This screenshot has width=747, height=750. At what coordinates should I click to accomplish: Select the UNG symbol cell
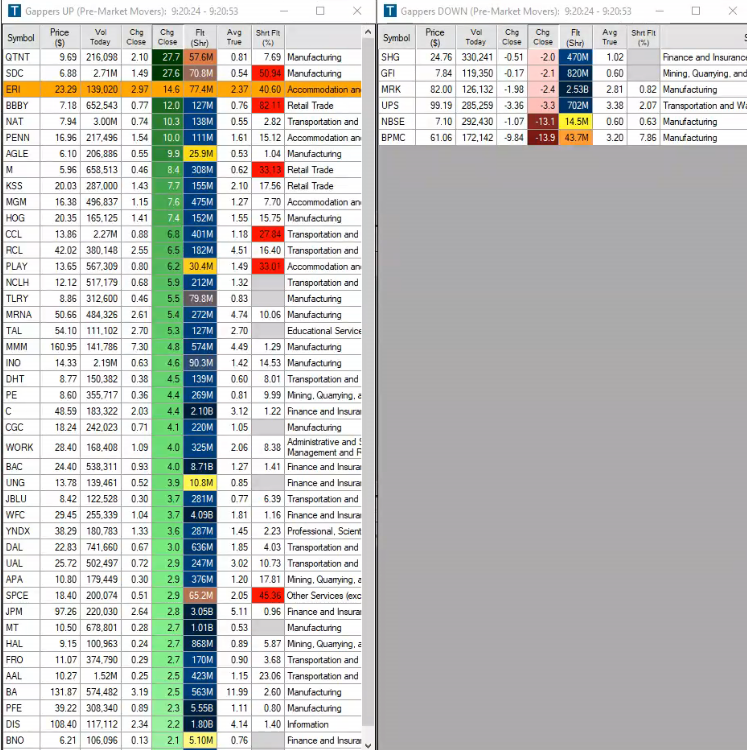21,483
